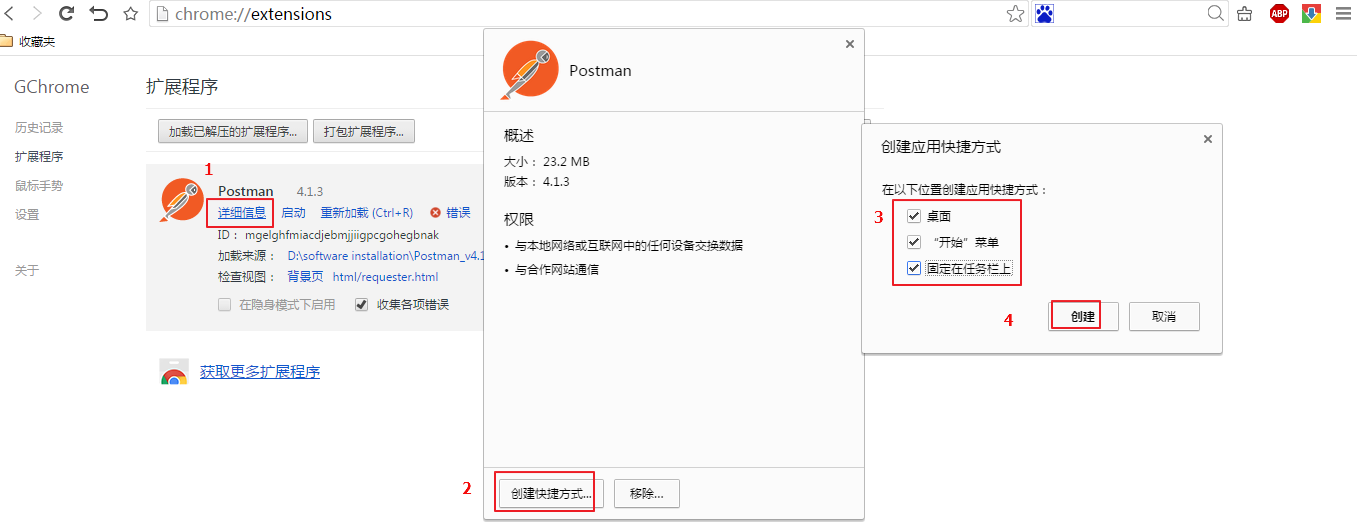
Task: Click the chrome://extensions address bar
Action: [x=580, y=14]
